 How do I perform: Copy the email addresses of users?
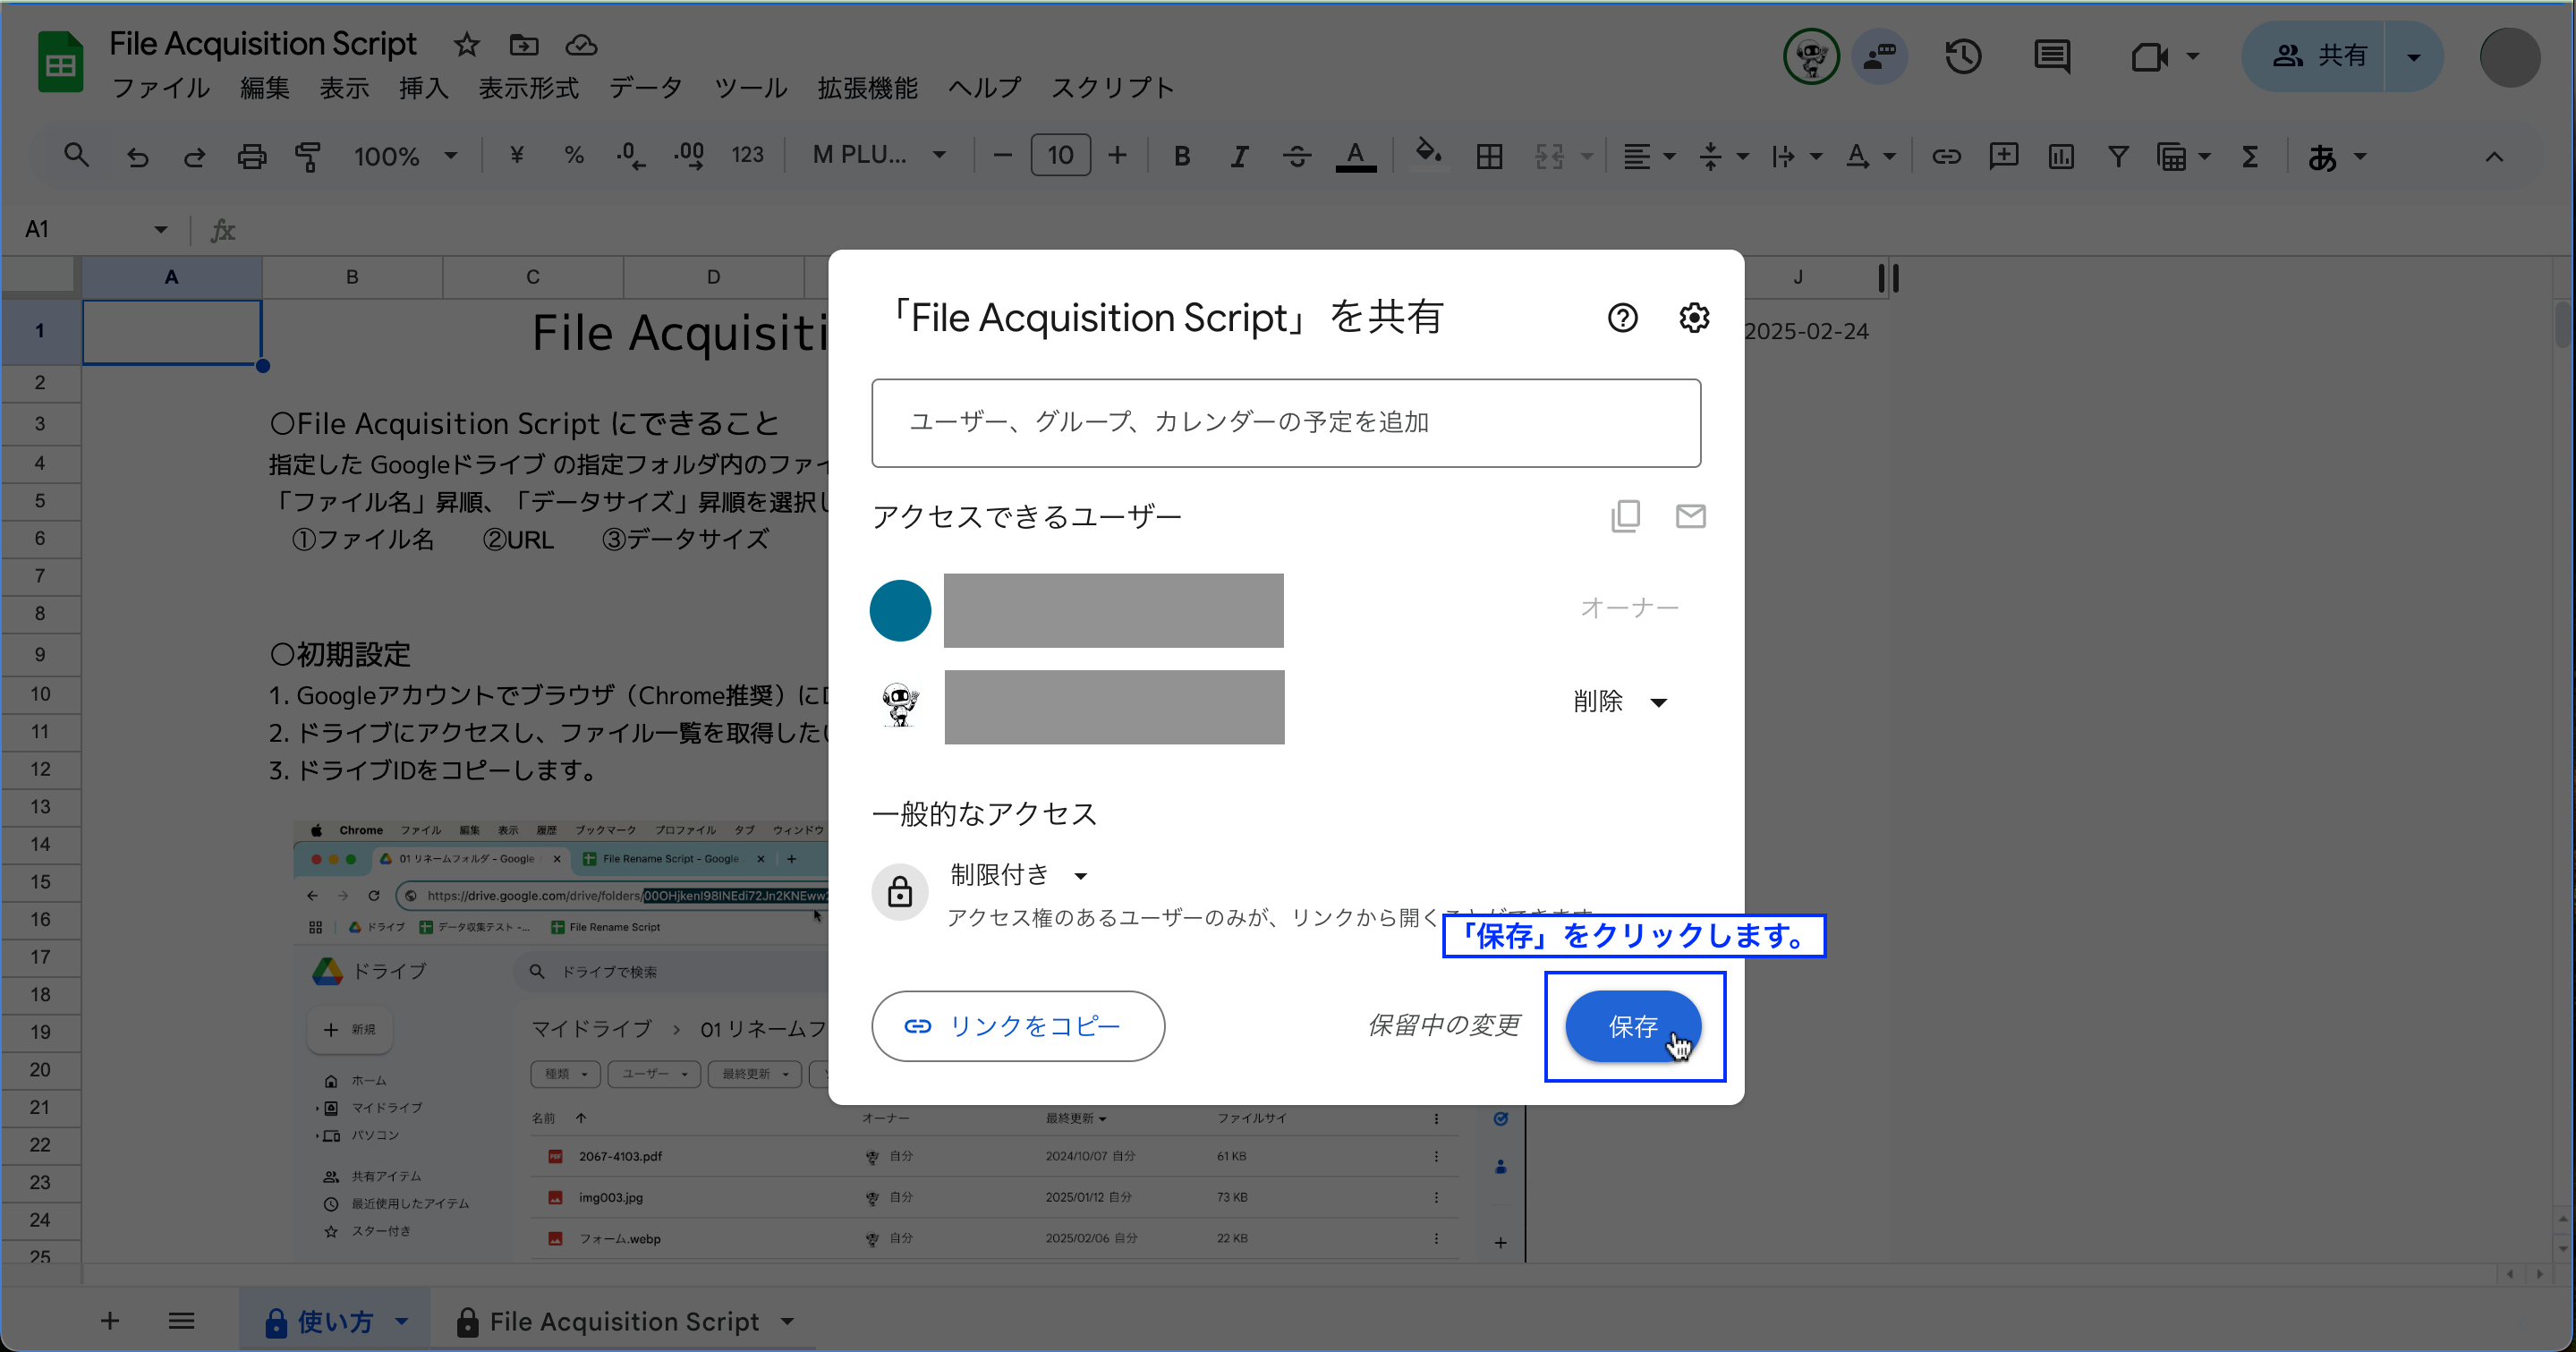click(1625, 516)
